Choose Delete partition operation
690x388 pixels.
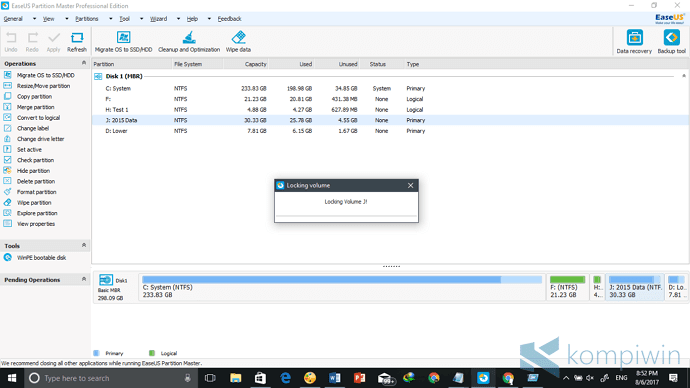[36, 181]
